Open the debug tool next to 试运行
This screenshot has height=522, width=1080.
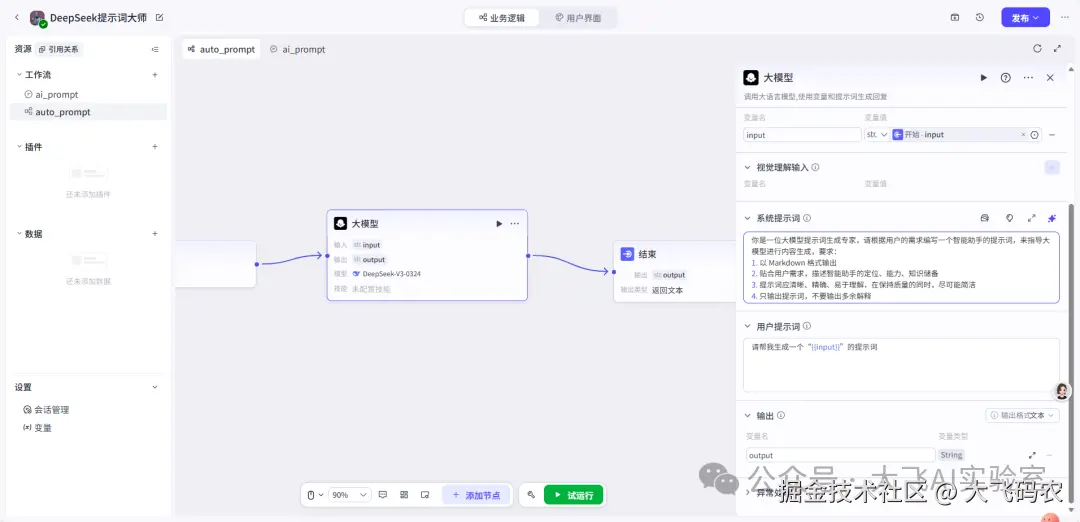coord(531,494)
